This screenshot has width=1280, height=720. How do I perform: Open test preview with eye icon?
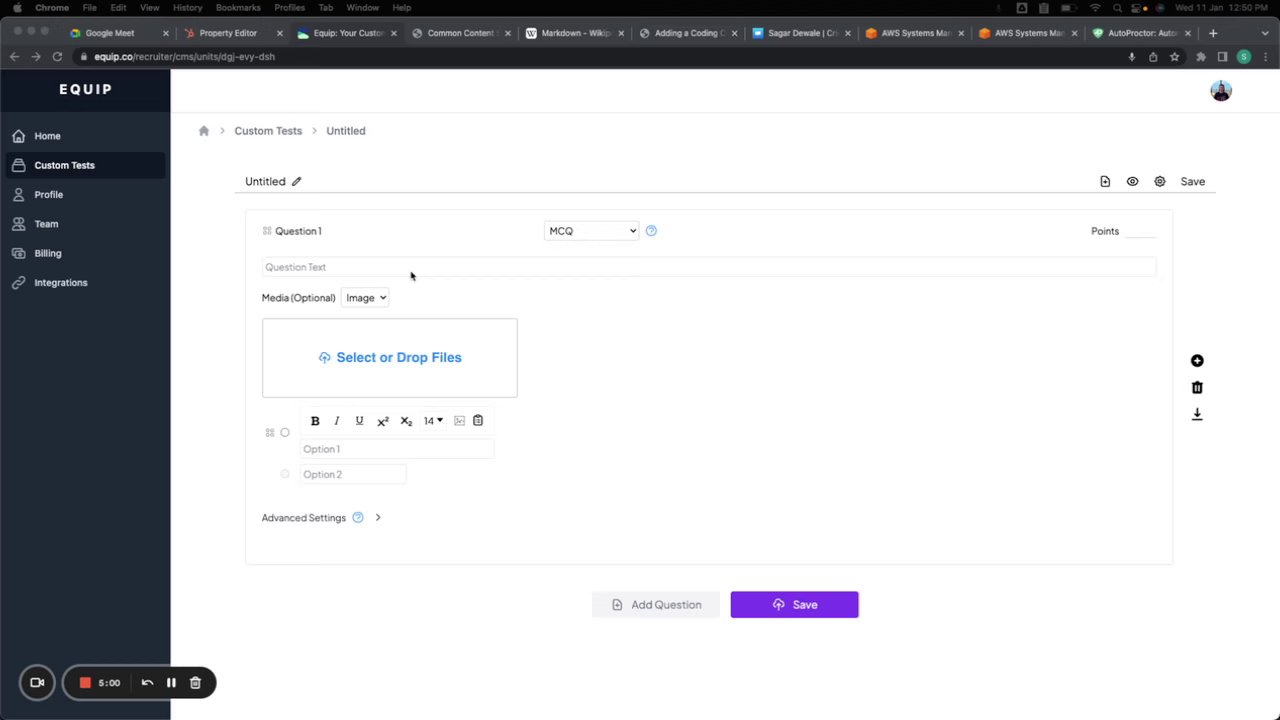tap(1132, 182)
